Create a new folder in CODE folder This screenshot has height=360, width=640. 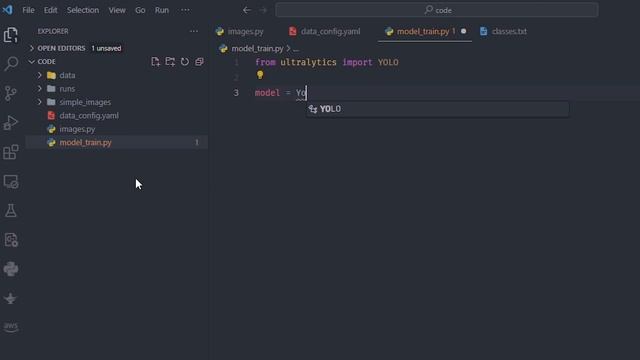[170, 62]
